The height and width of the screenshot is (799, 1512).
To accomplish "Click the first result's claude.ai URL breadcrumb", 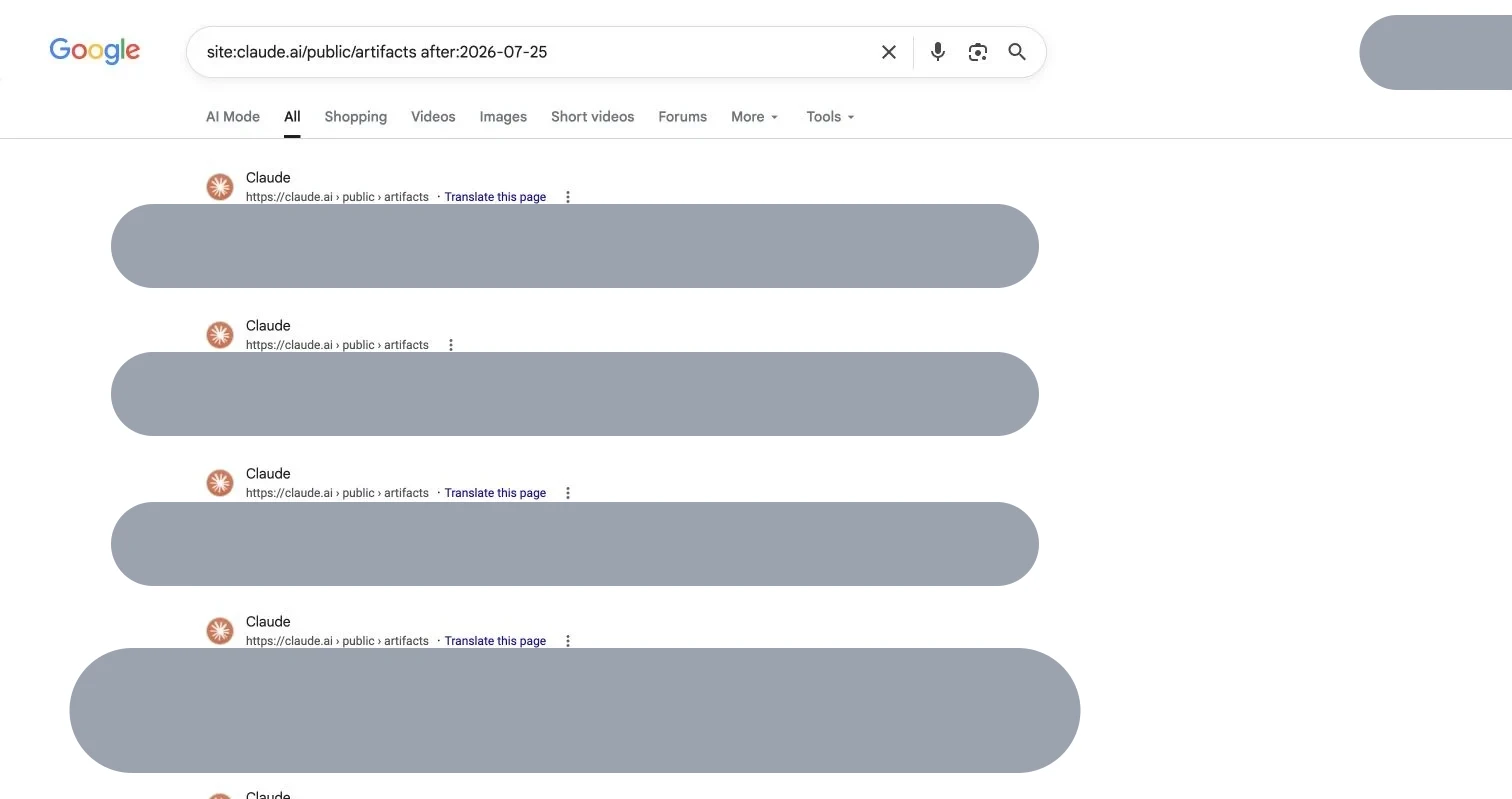I will click(337, 197).
